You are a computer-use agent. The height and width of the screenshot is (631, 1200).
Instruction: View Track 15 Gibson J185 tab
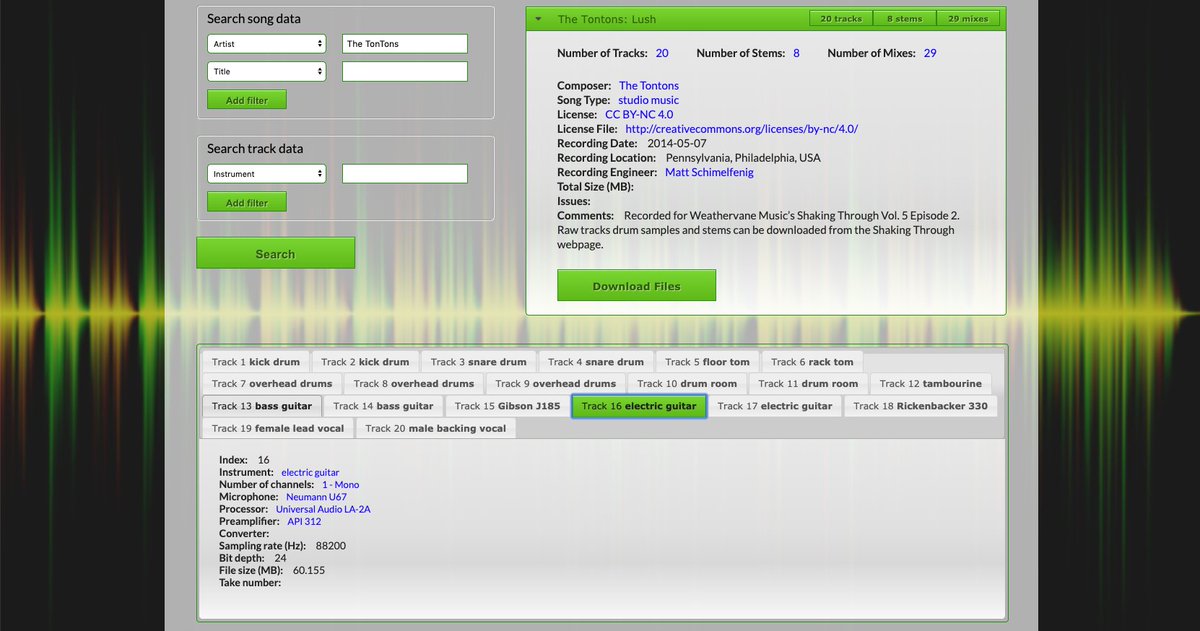coord(507,406)
